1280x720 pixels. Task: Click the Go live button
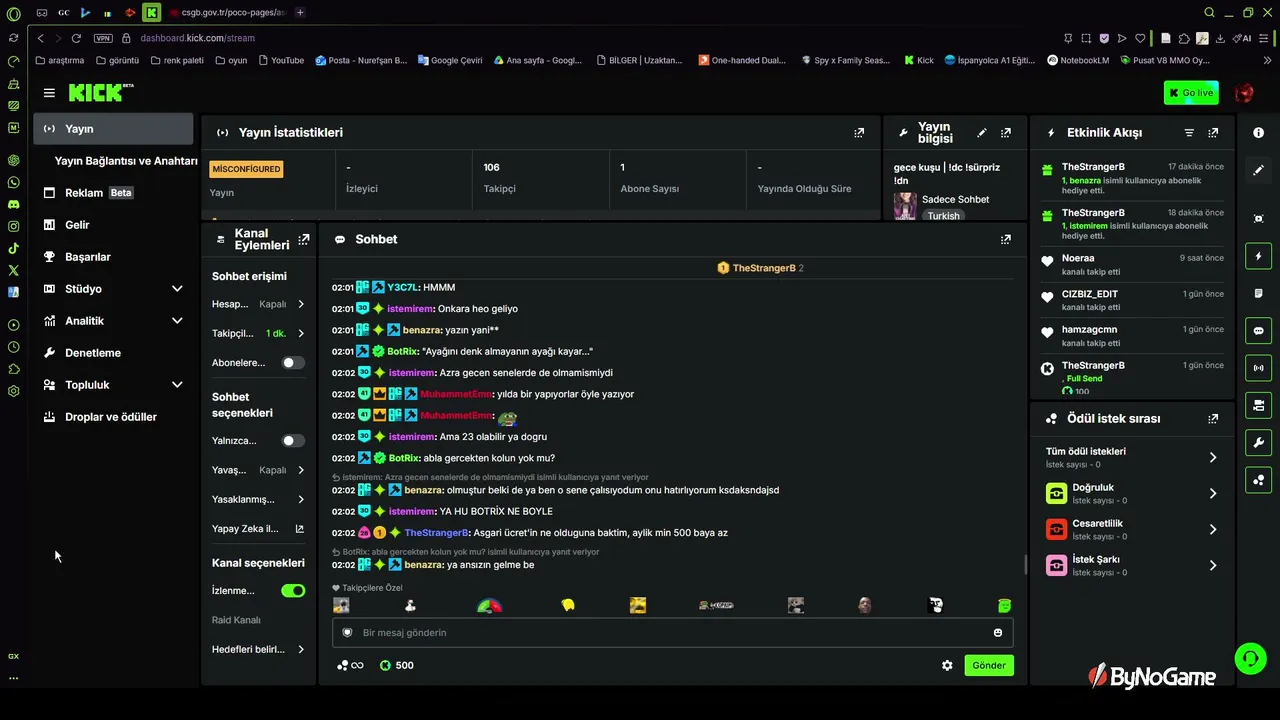coord(1191,93)
